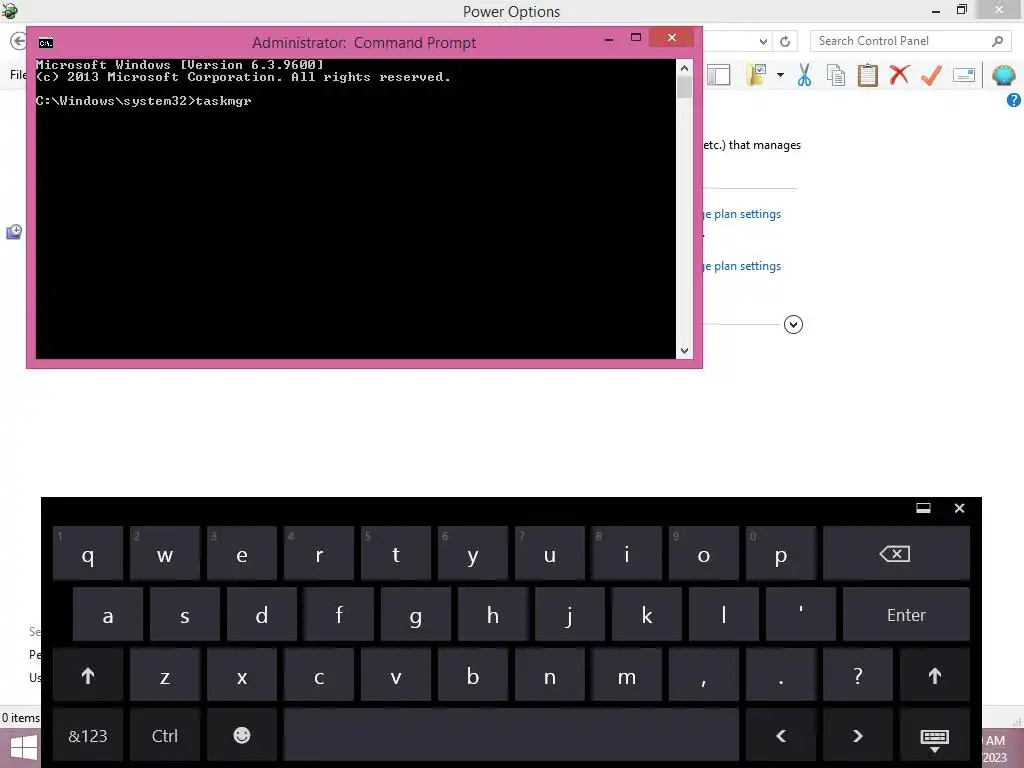Tap the left cursor arrow key
This screenshot has width=1024, height=768.
780,736
